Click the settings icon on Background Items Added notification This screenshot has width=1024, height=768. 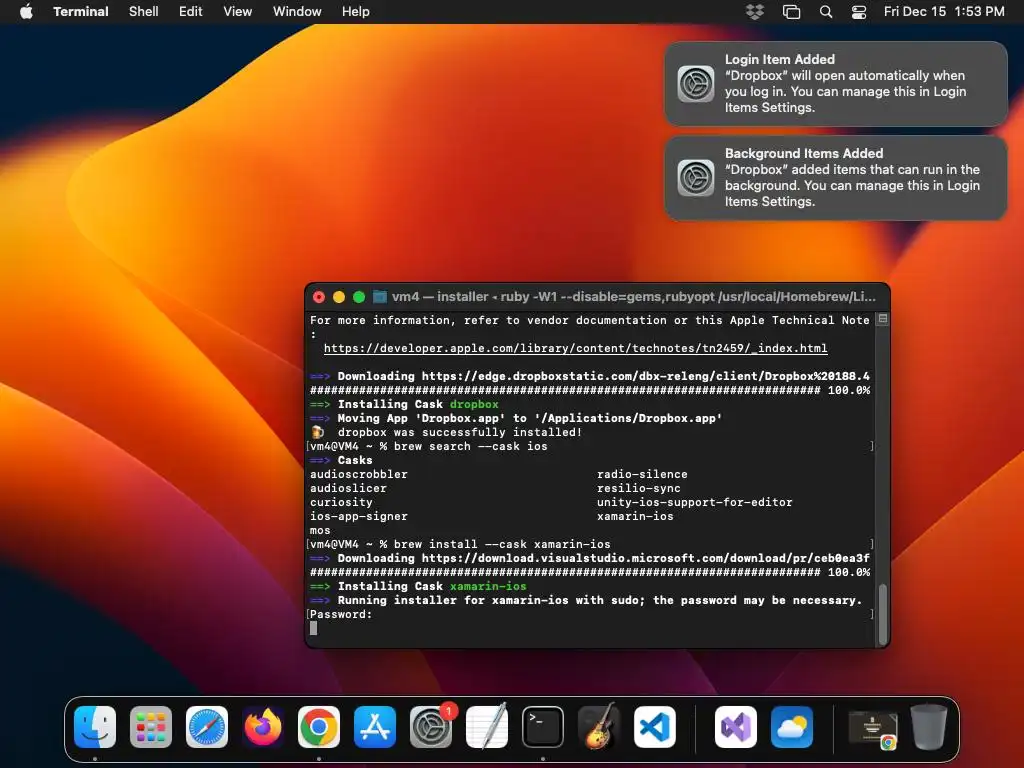click(696, 178)
